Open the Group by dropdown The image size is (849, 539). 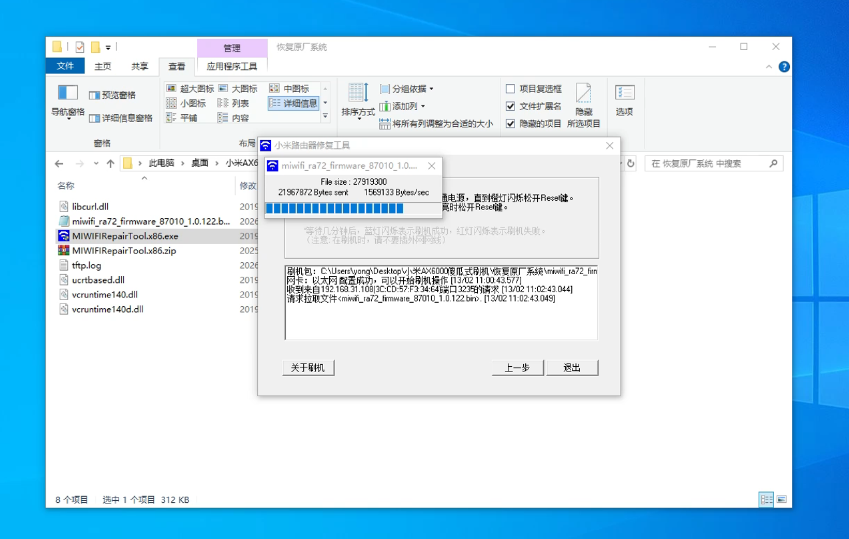coord(407,89)
